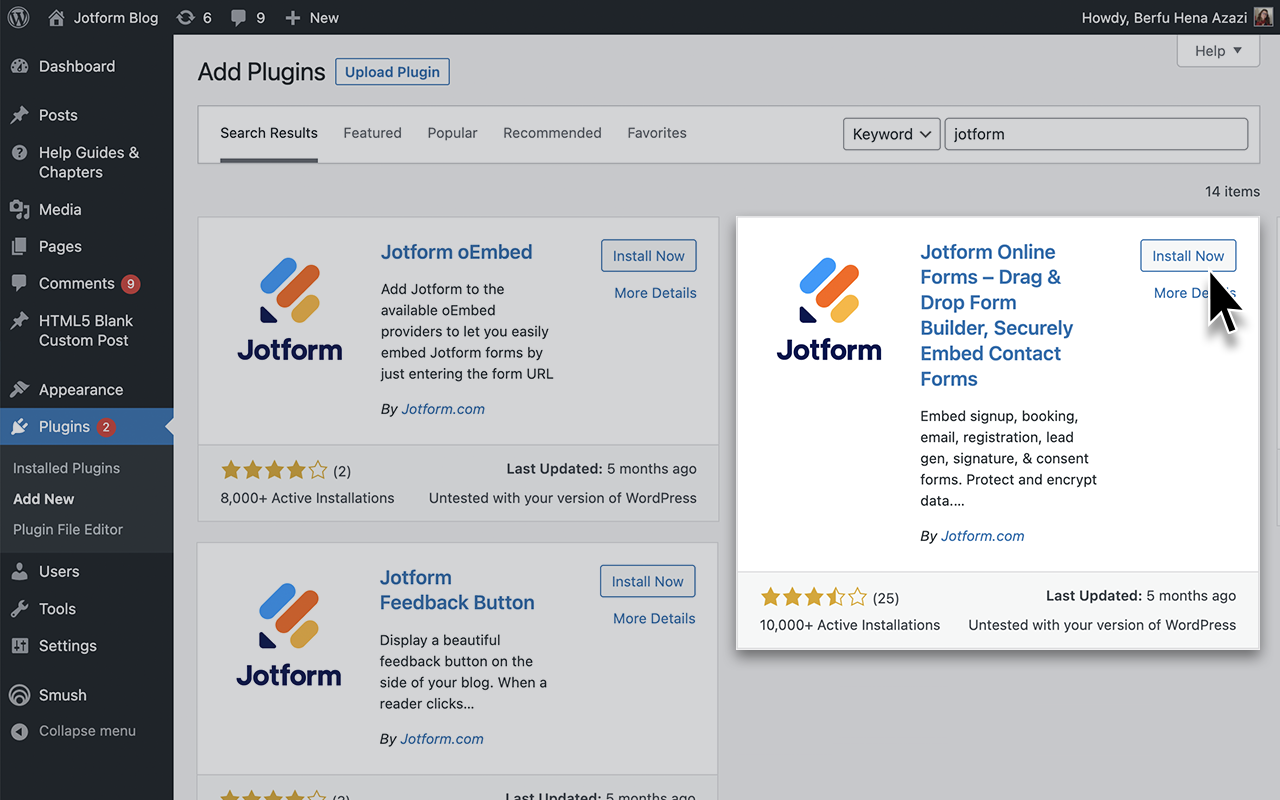The width and height of the screenshot is (1280, 800).
Task: Open the Tools wrench icon
Action: point(22,608)
